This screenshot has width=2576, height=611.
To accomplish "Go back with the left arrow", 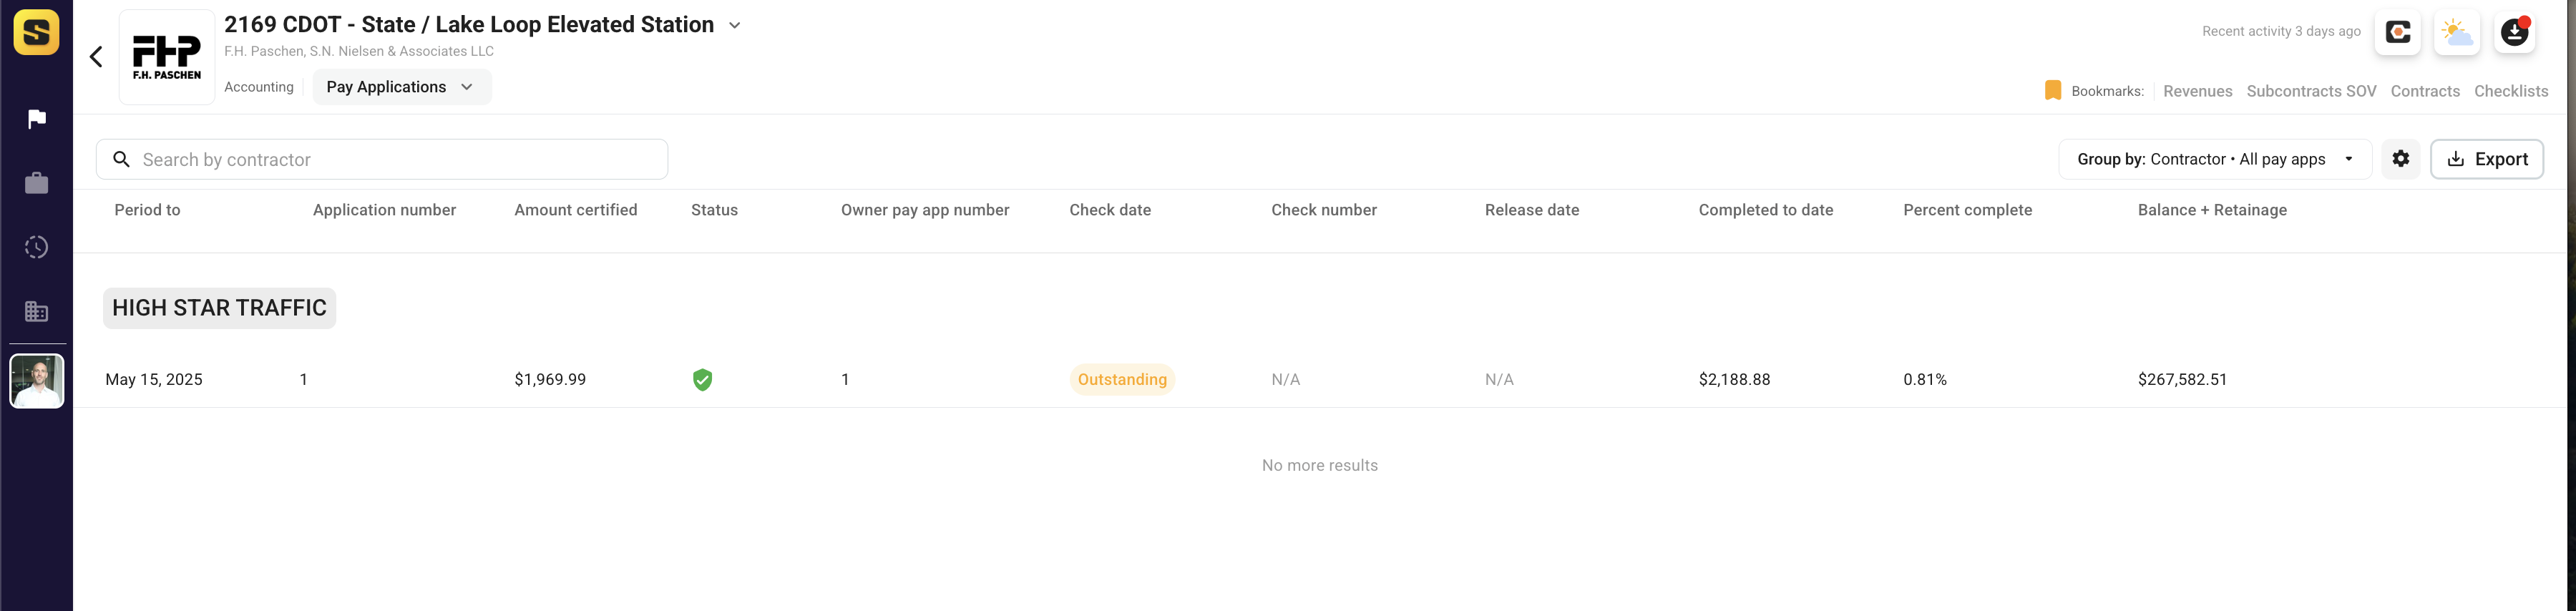I will pyautogui.click(x=96, y=57).
